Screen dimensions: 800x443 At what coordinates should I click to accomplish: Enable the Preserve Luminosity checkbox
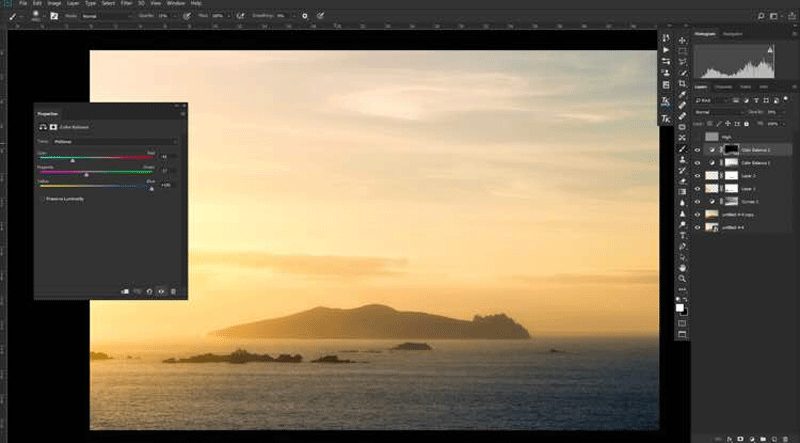pos(43,199)
